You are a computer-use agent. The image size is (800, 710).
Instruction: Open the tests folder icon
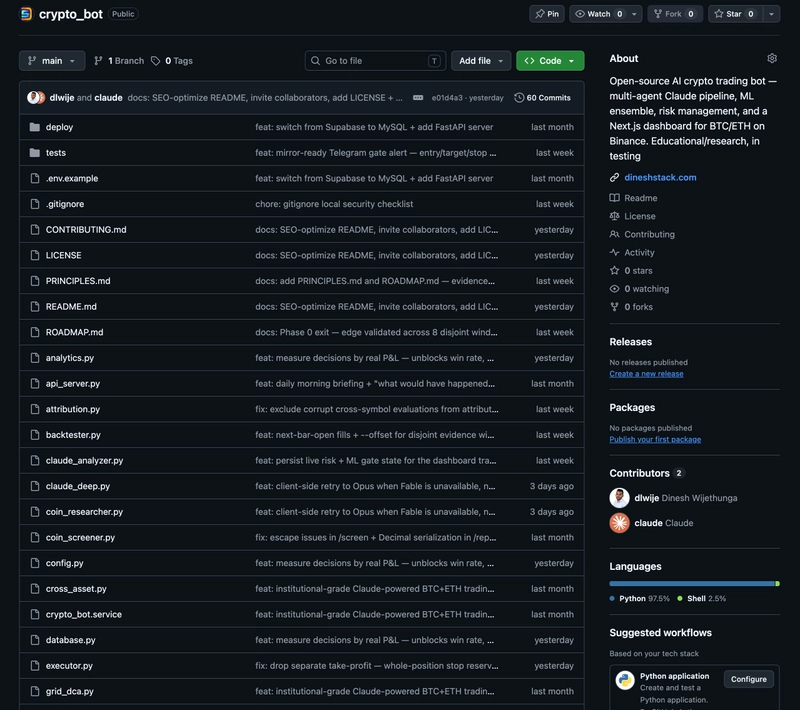[35, 153]
